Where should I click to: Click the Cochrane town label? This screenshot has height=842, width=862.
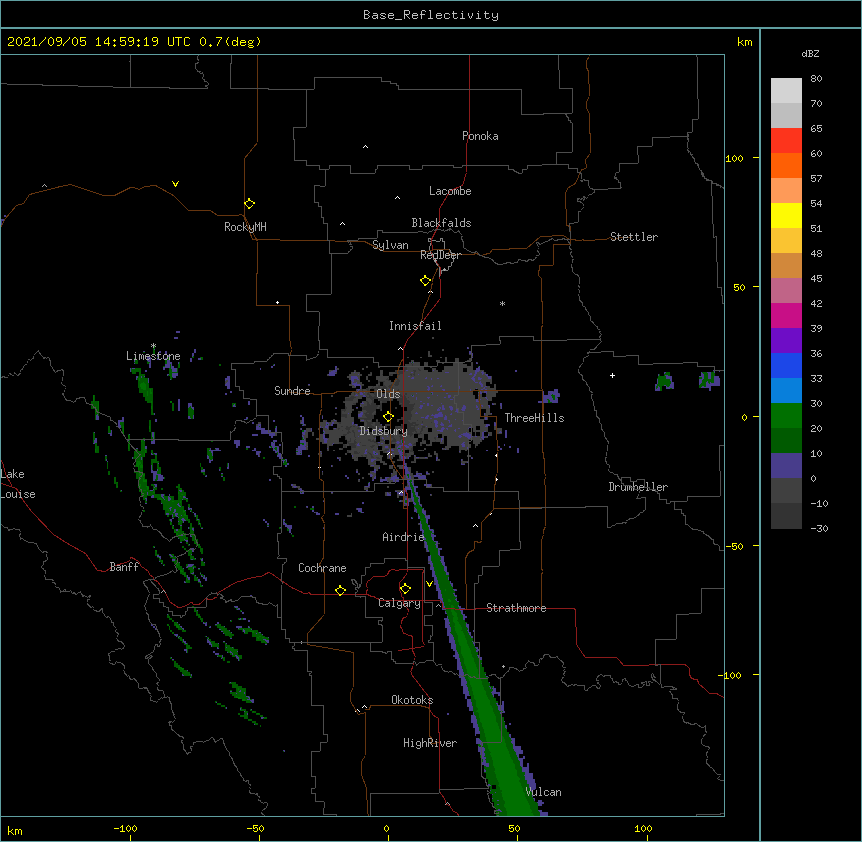point(322,568)
